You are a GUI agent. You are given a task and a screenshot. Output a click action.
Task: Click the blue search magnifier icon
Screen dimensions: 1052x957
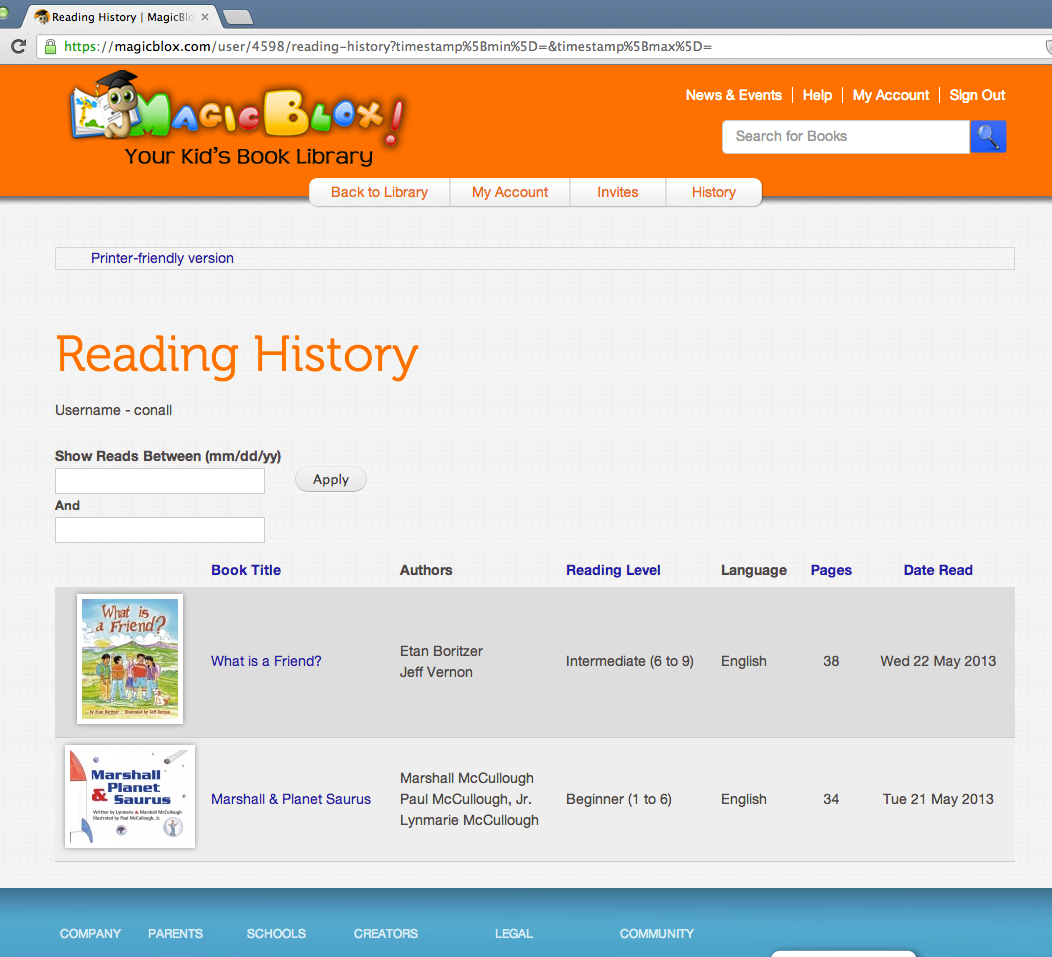(x=988, y=136)
